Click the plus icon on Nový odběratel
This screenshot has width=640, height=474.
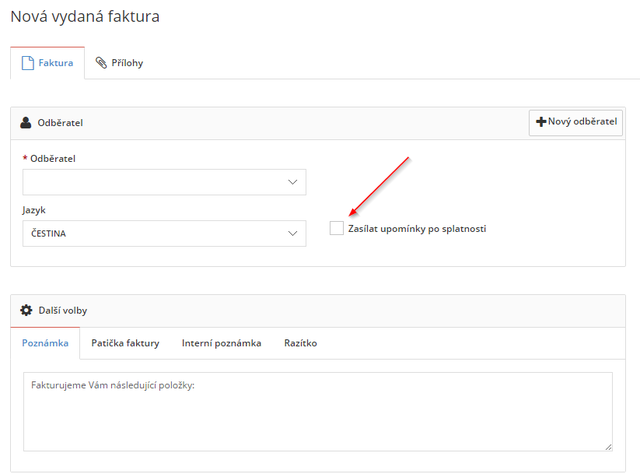[541, 122]
